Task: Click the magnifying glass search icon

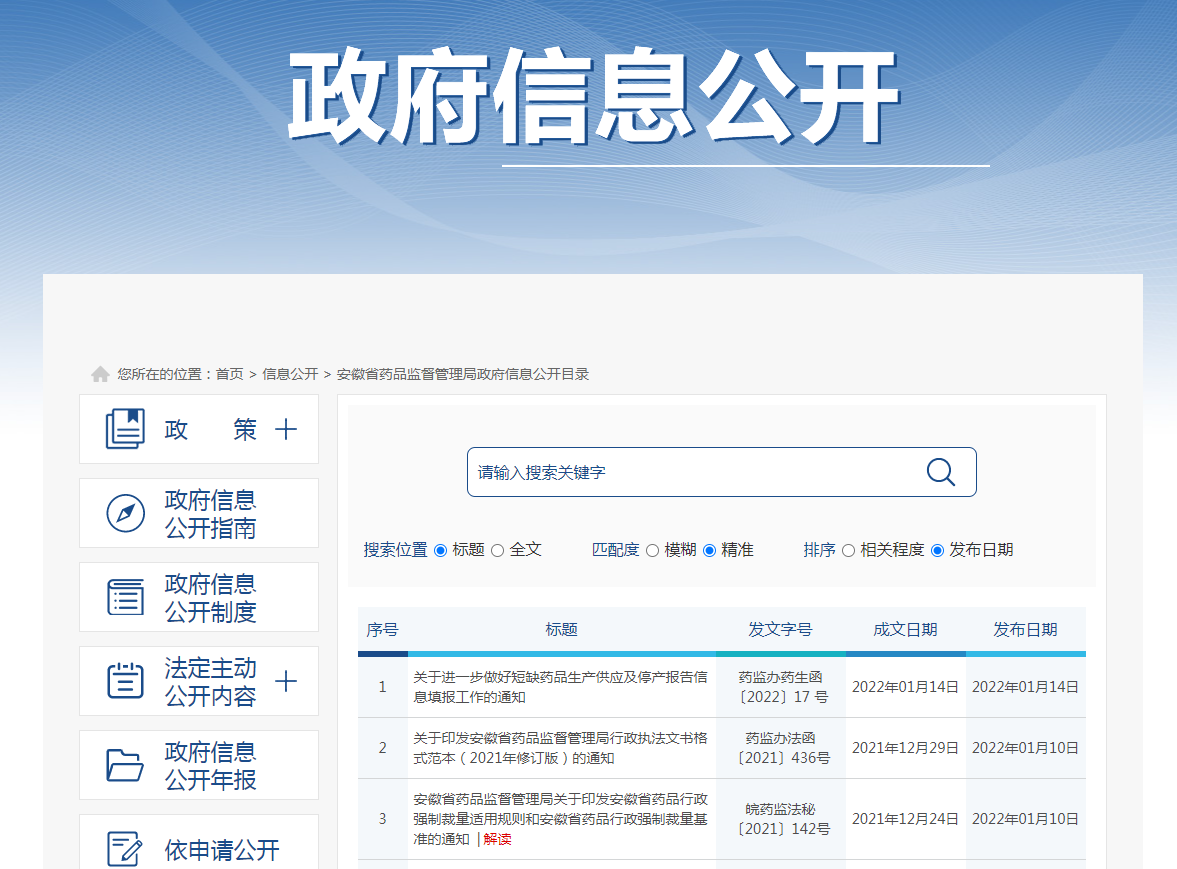Action: pos(940,472)
